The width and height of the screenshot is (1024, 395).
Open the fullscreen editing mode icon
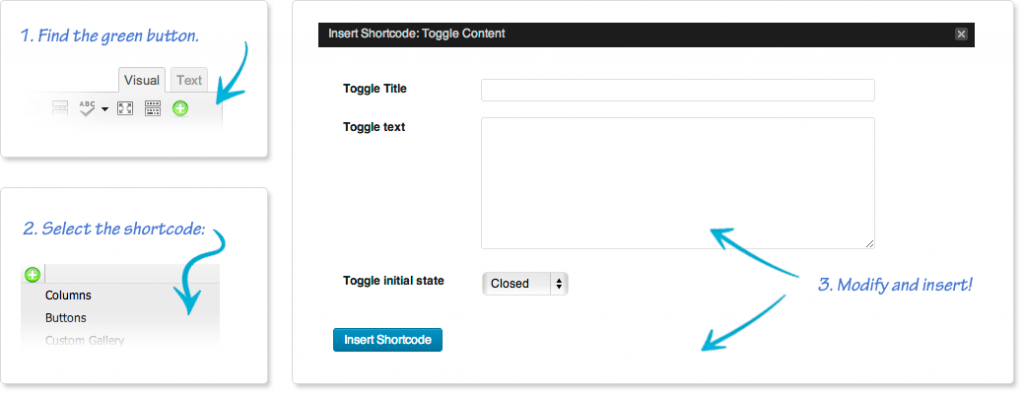[x=125, y=108]
